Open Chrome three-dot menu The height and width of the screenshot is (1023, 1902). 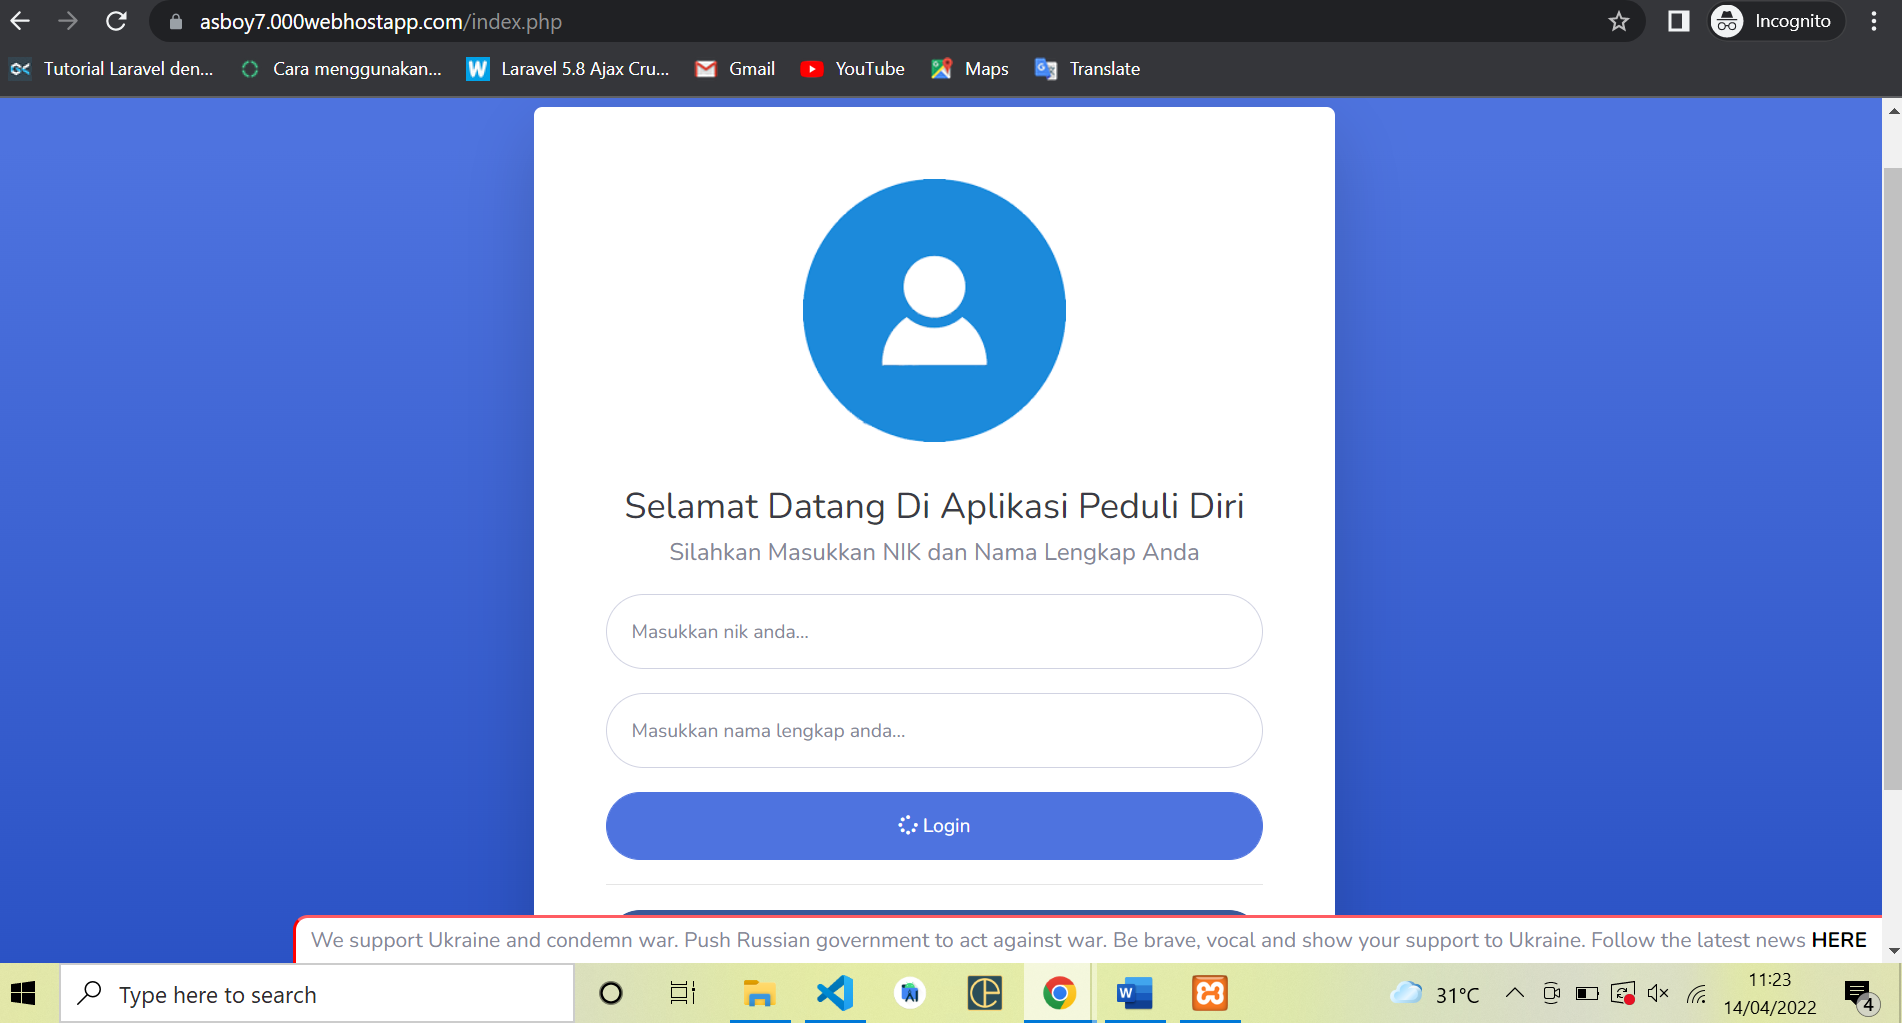[1873, 21]
